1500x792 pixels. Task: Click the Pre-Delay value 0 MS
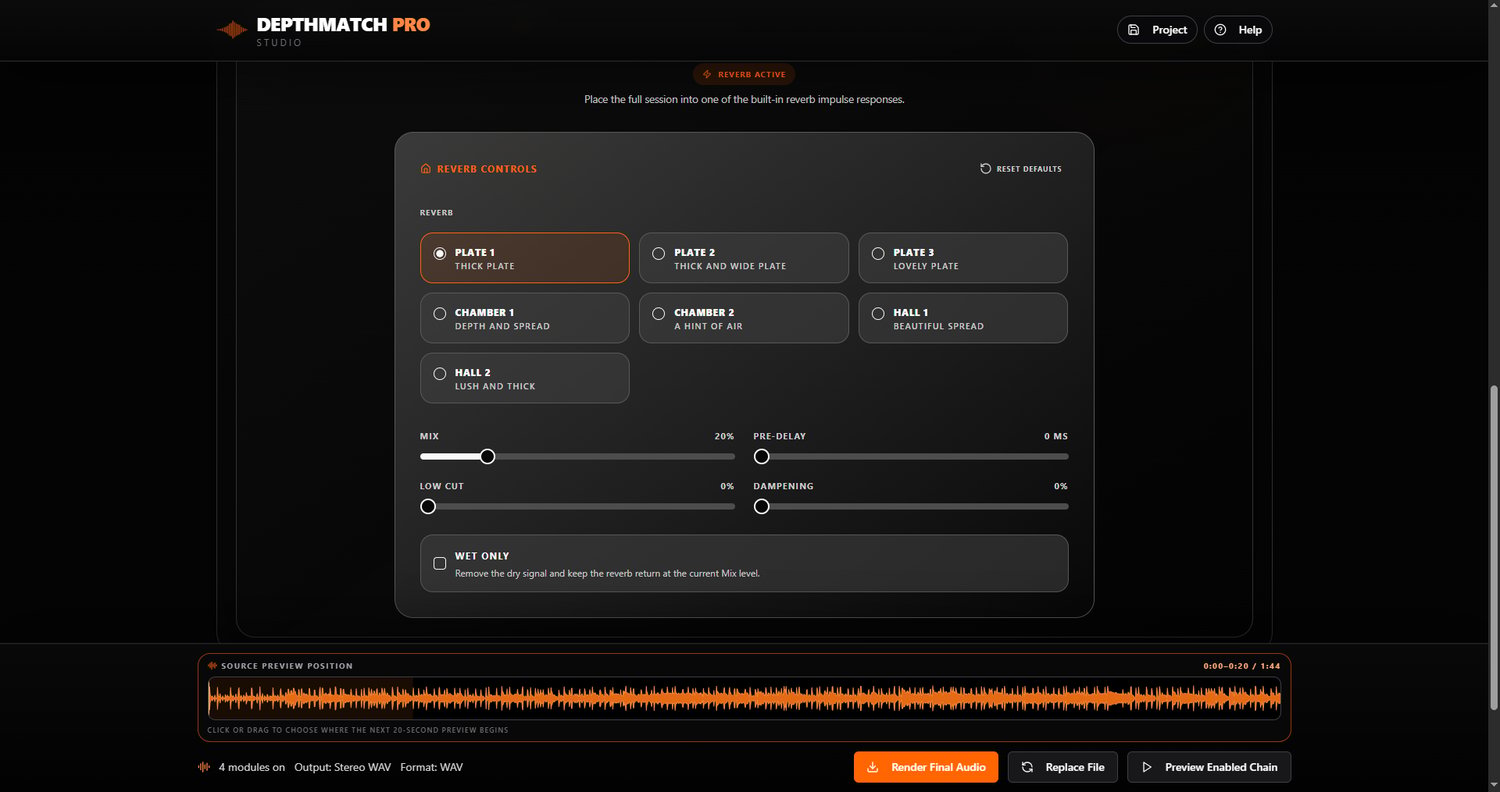pyautogui.click(x=1056, y=437)
